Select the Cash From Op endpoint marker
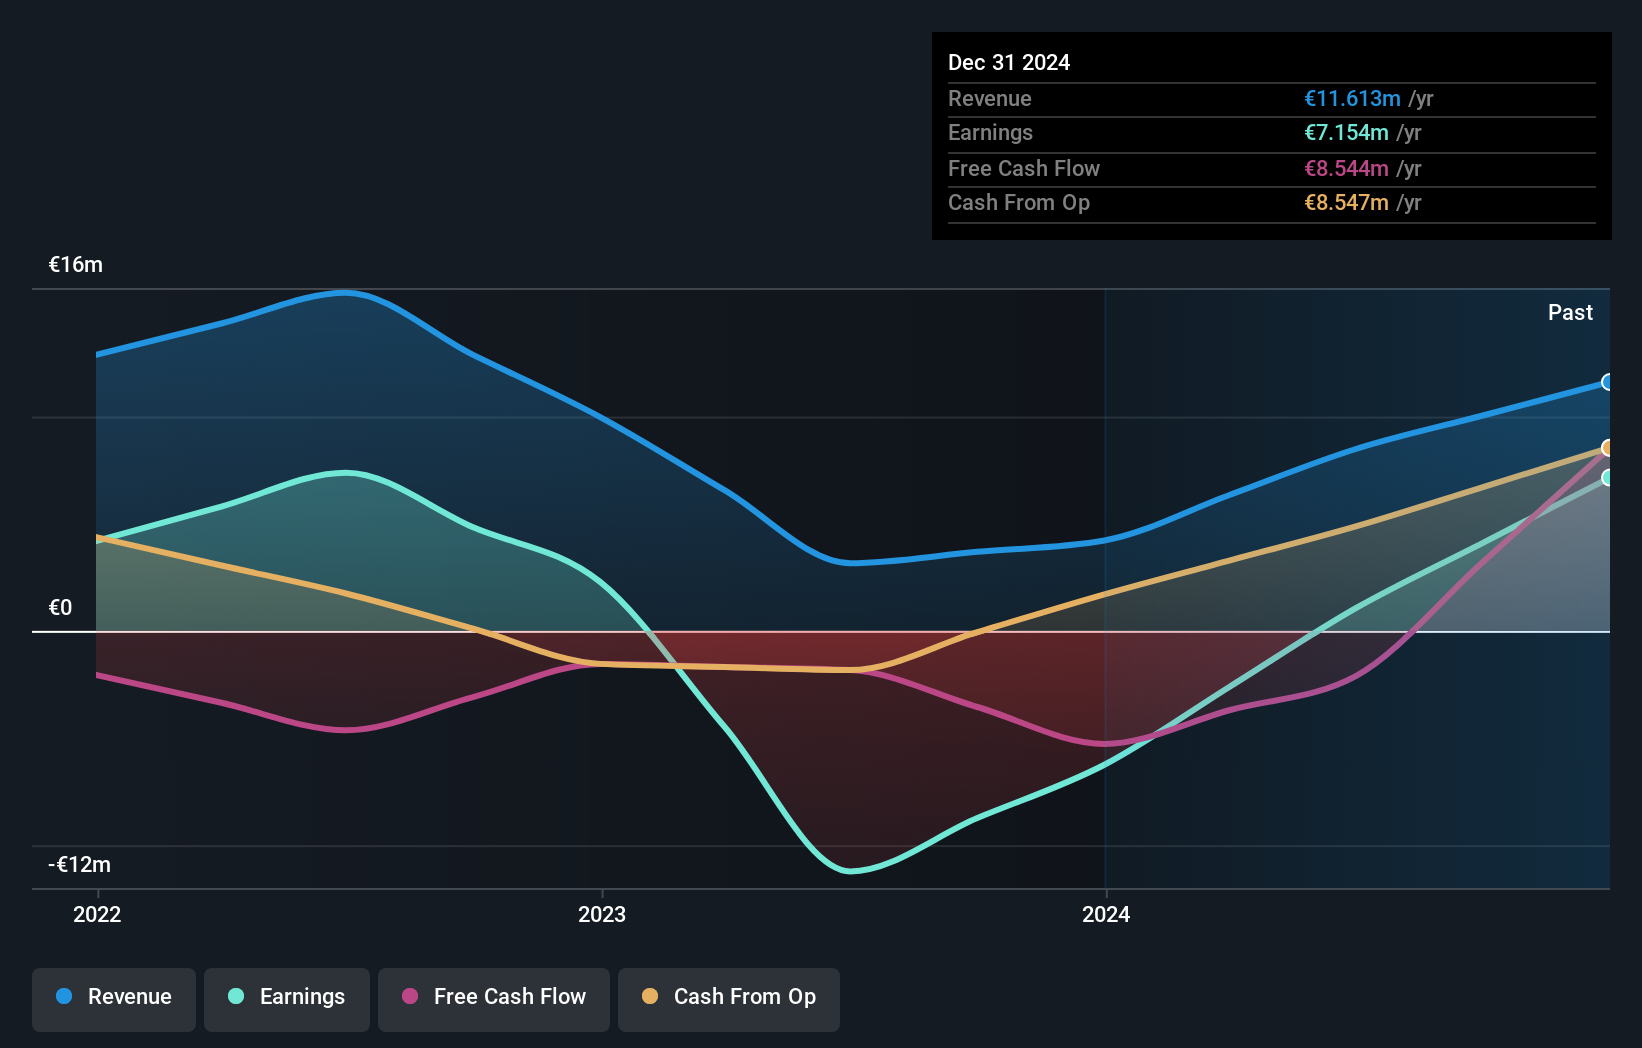The height and width of the screenshot is (1048, 1642). (x=1608, y=448)
